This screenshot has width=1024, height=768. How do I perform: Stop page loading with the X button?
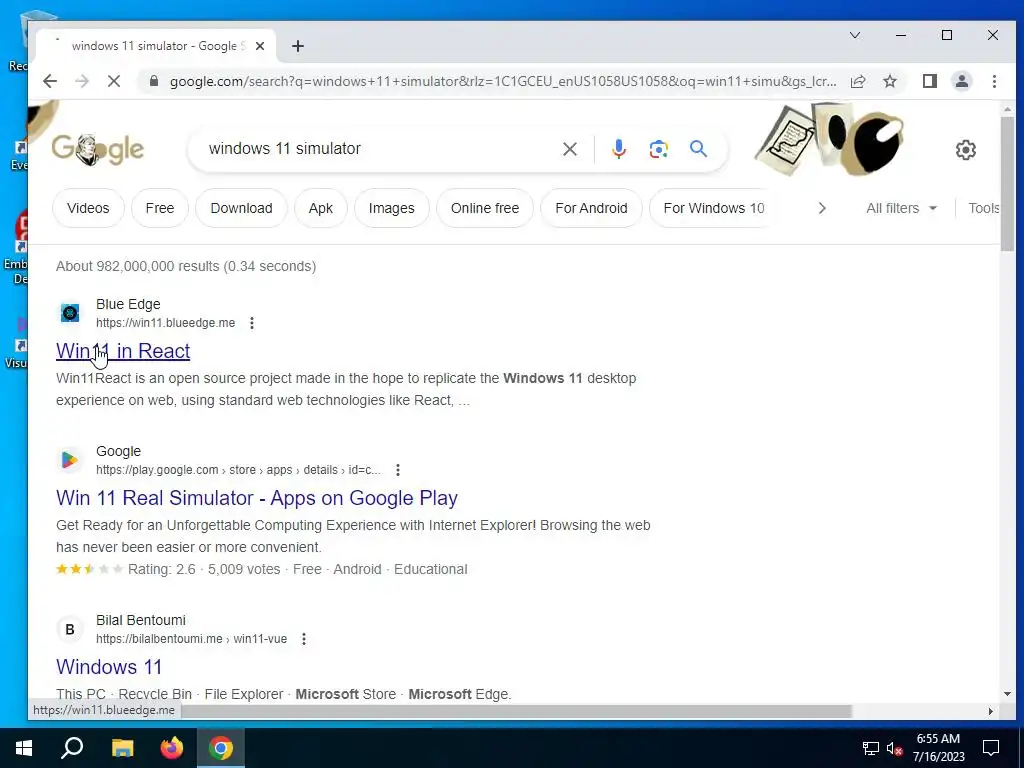point(114,81)
